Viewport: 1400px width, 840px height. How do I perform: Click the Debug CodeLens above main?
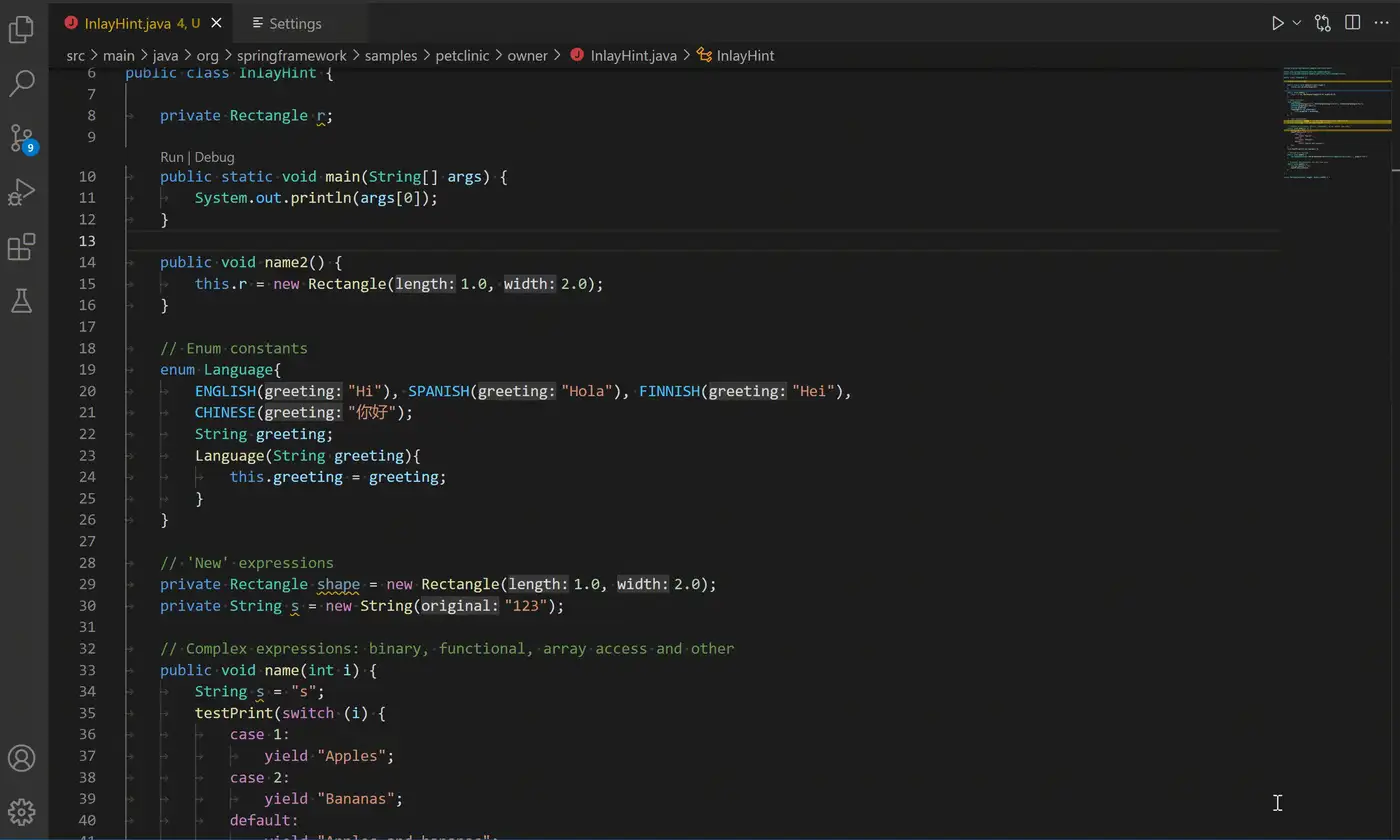click(x=214, y=157)
